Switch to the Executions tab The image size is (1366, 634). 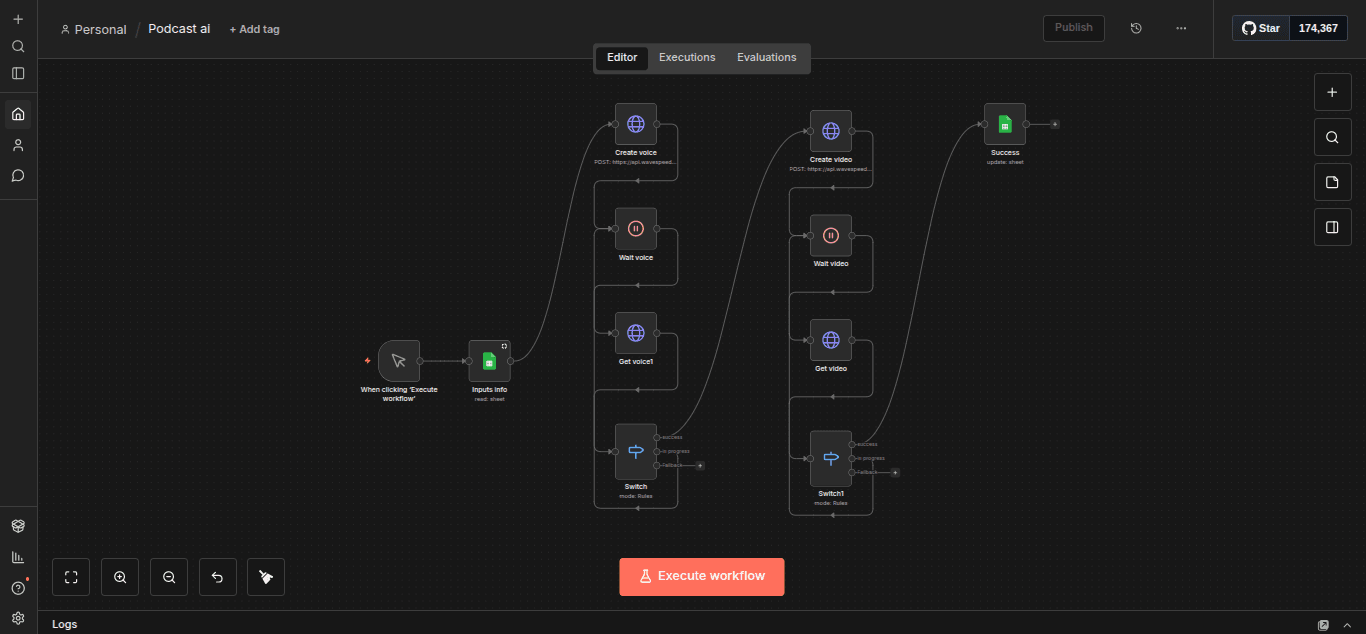[687, 58]
